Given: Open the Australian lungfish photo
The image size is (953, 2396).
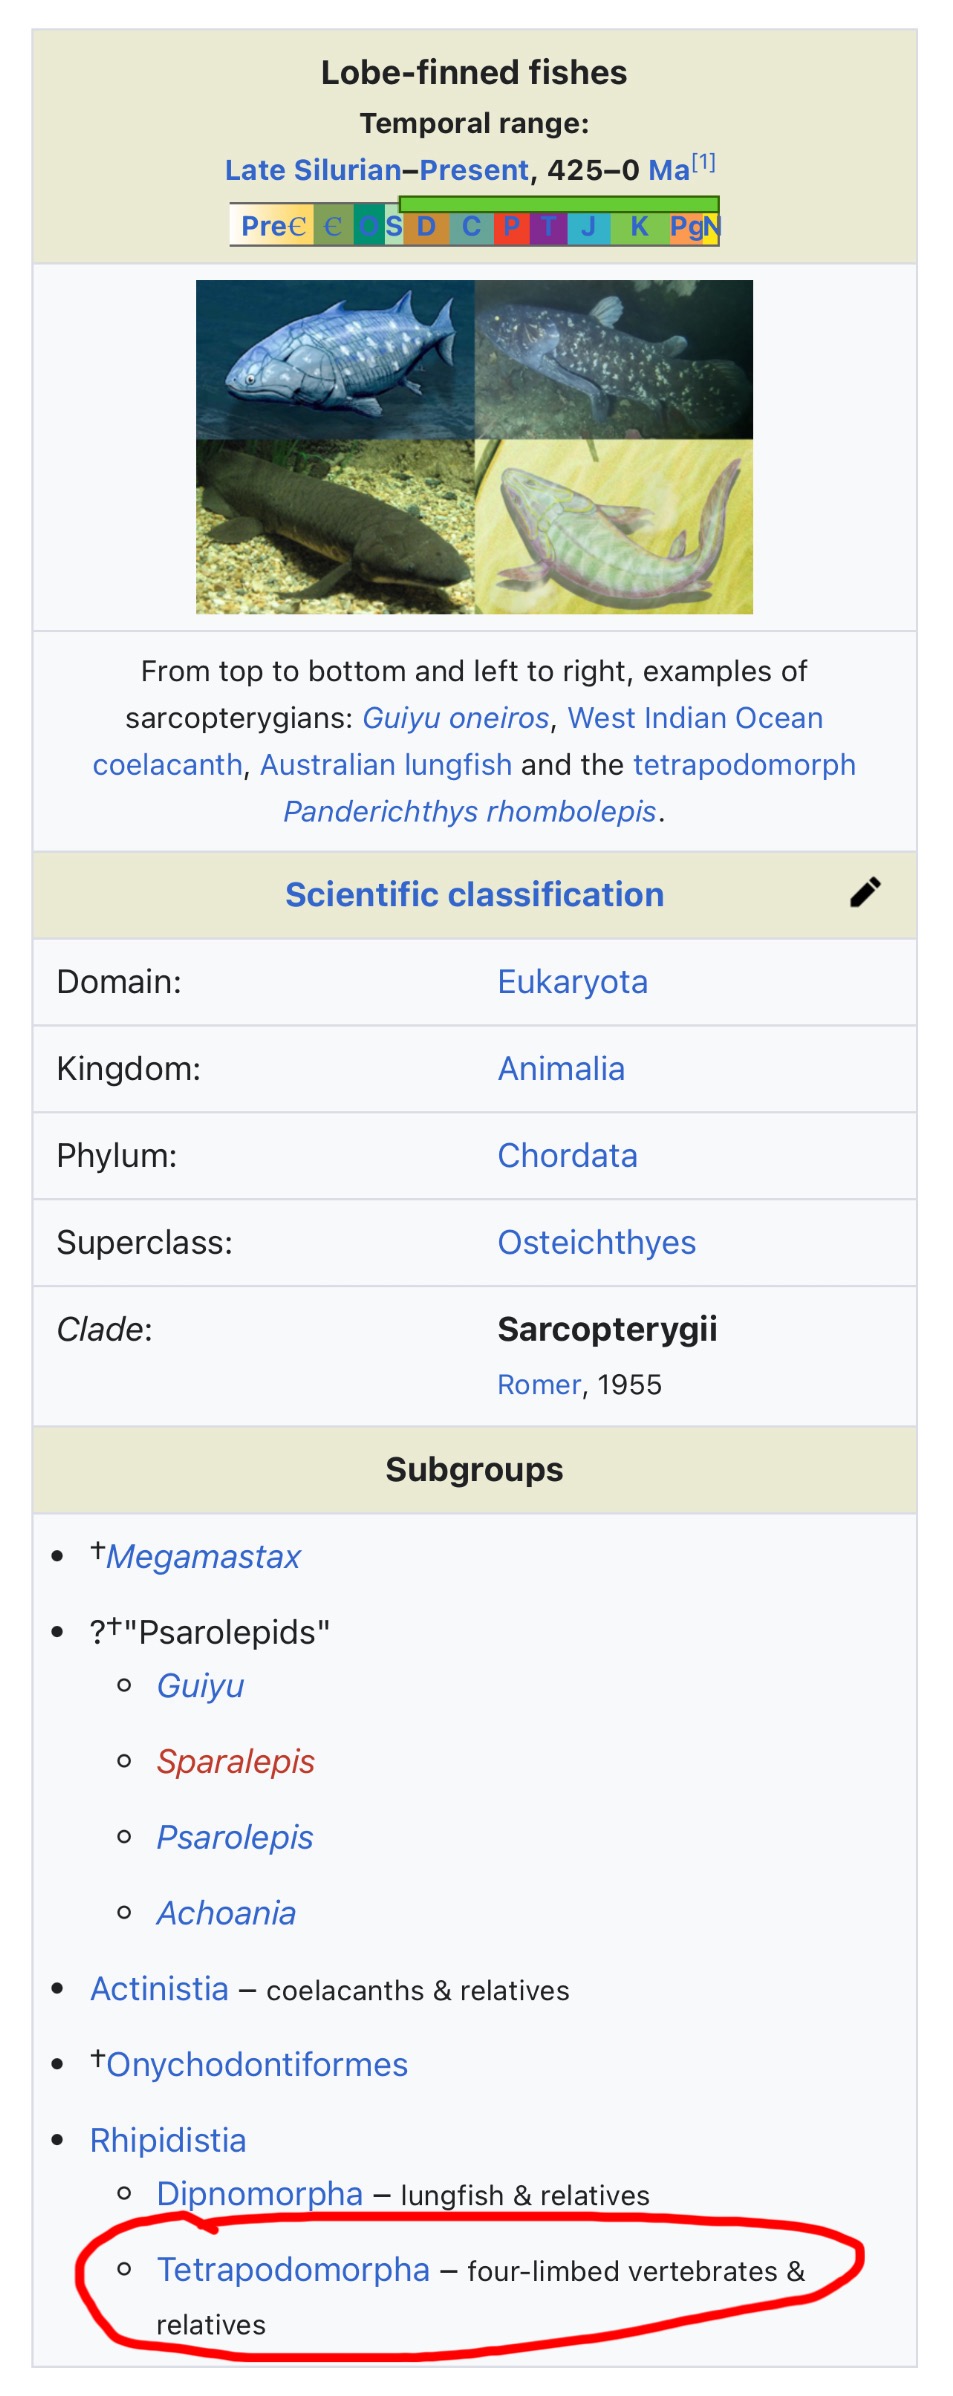Looking at the screenshot, I should click(x=335, y=527).
